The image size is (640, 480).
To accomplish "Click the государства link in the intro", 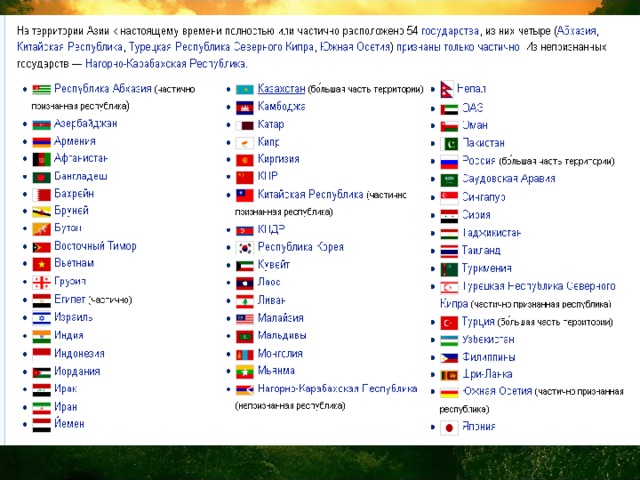I will click(451, 30).
